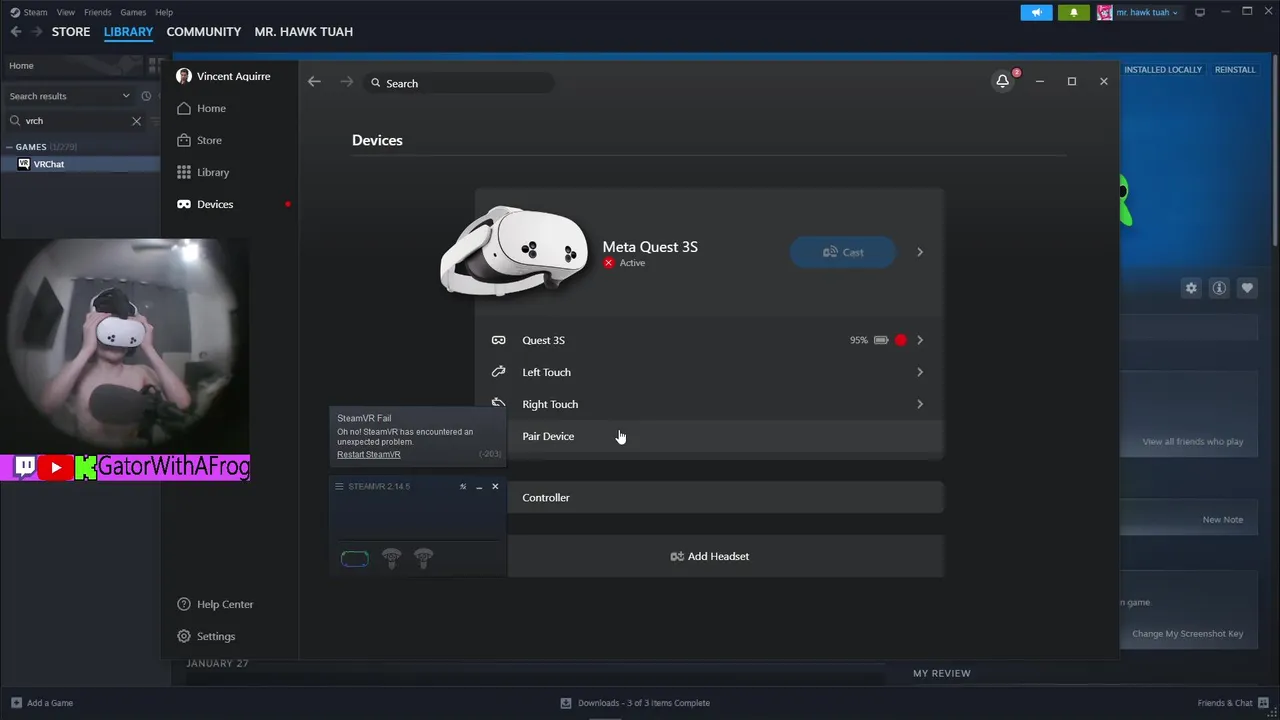Click Pair Device
The width and height of the screenshot is (1280, 720).
coord(548,436)
